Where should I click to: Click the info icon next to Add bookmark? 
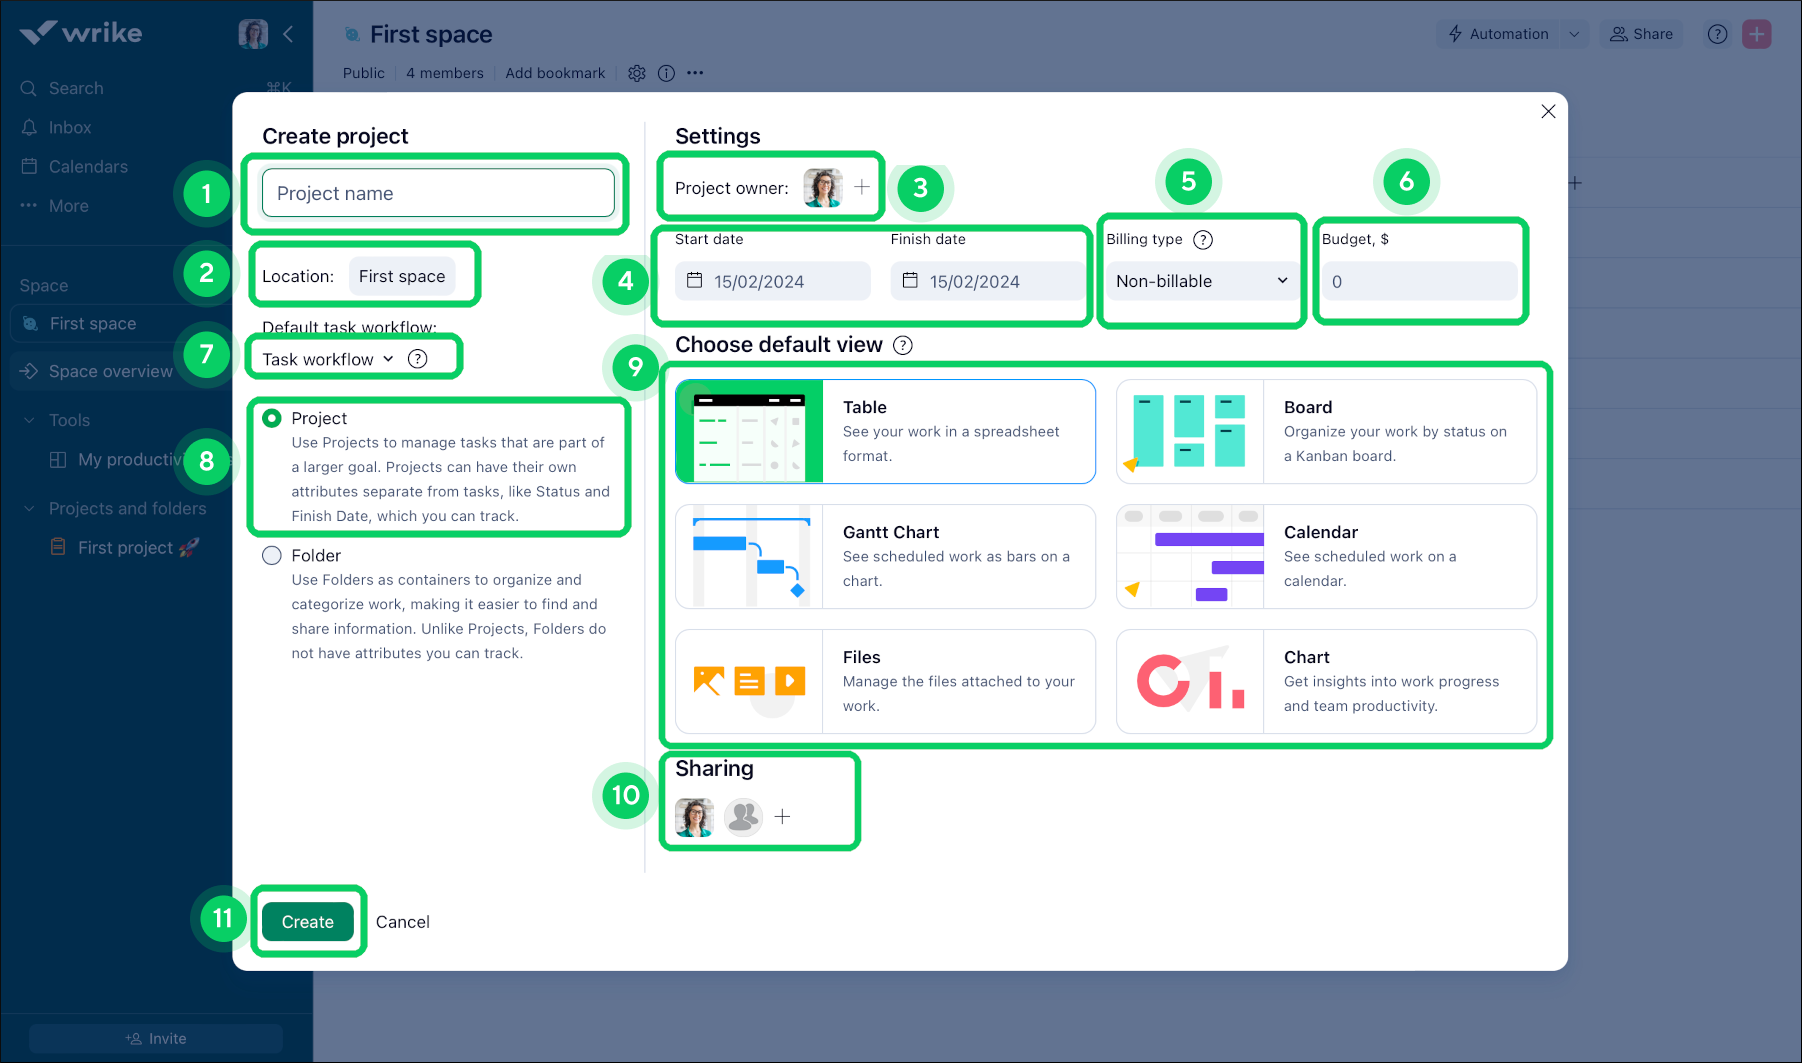coord(666,72)
